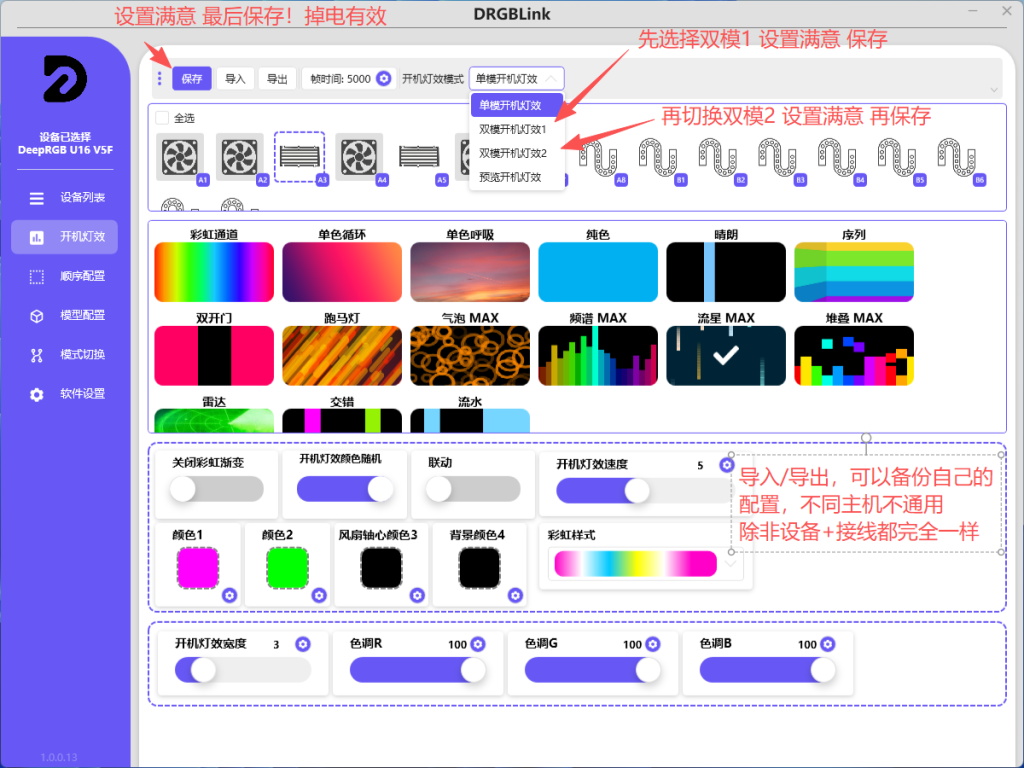Screen dimensions: 1024x768
Task: Click the green 颜色2 color swatch
Action: [287, 568]
